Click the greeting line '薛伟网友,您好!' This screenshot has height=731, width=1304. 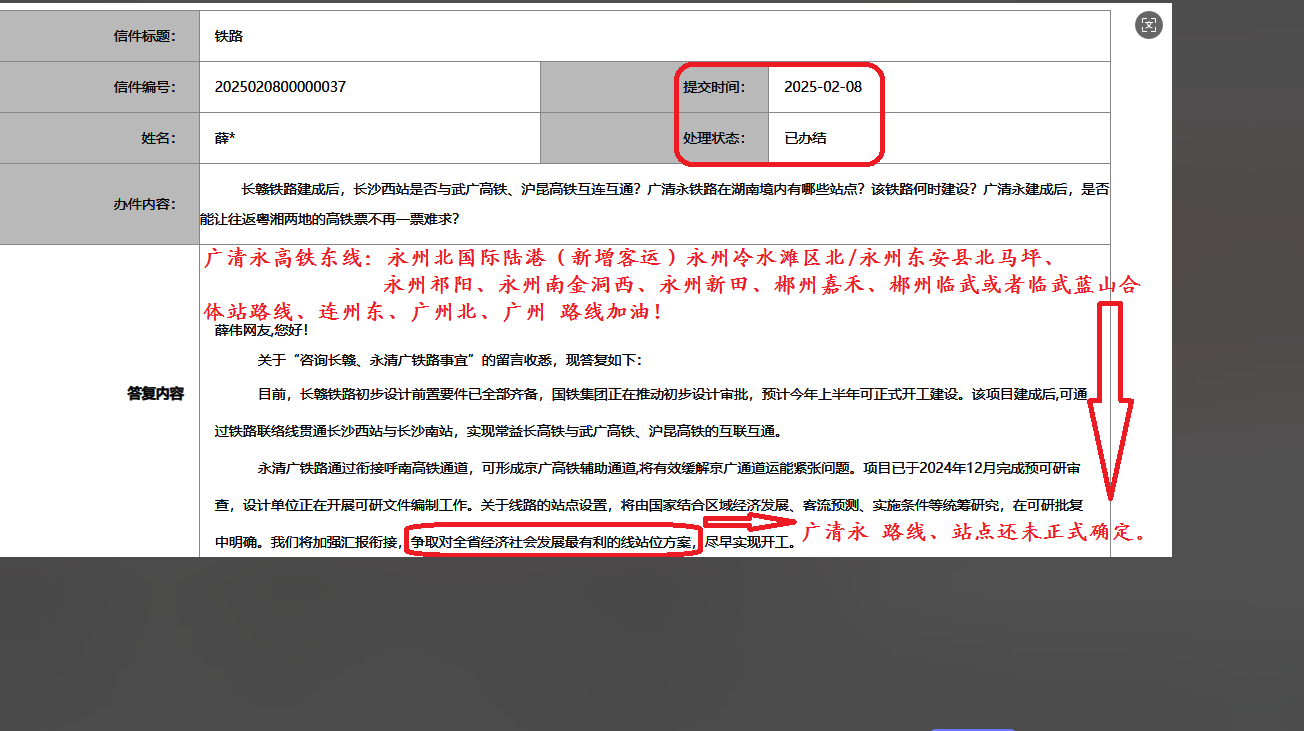pos(262,330)
